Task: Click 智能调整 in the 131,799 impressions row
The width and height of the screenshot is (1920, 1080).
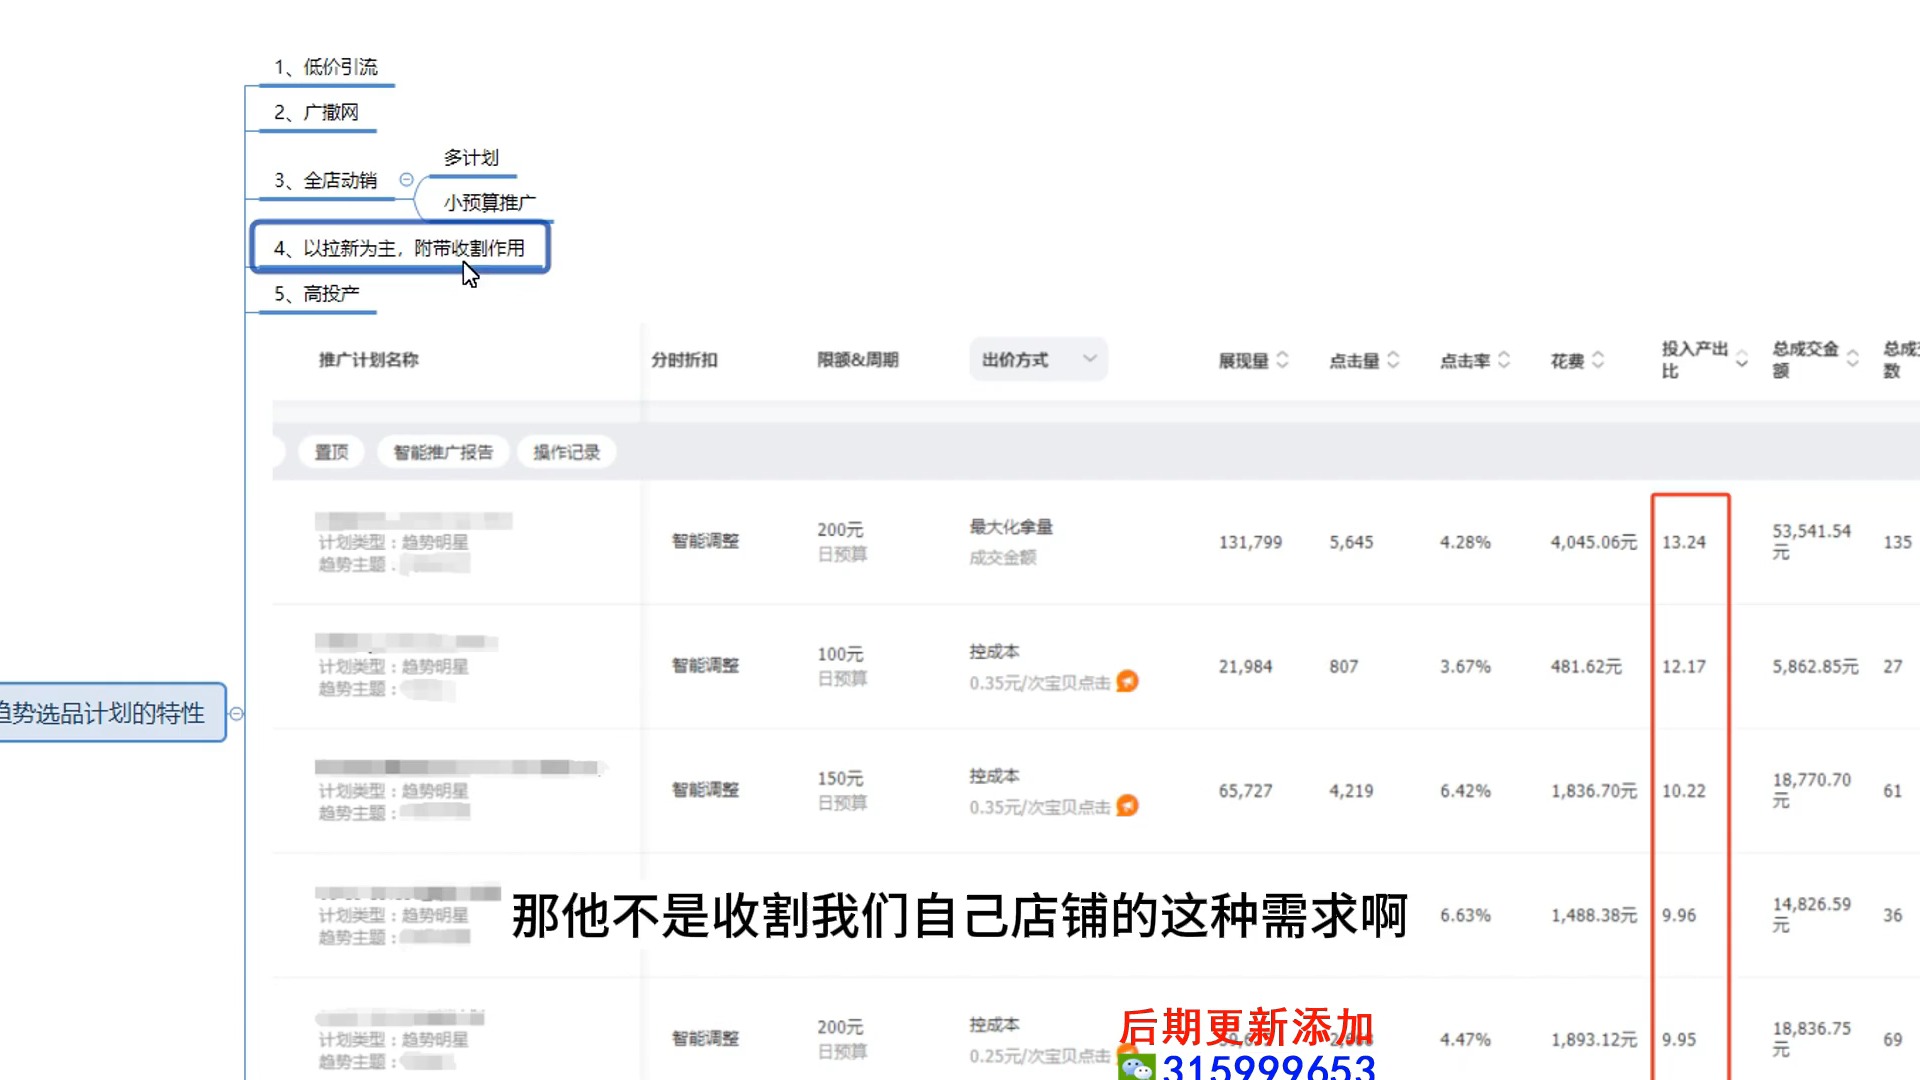Action: point(705,541)
